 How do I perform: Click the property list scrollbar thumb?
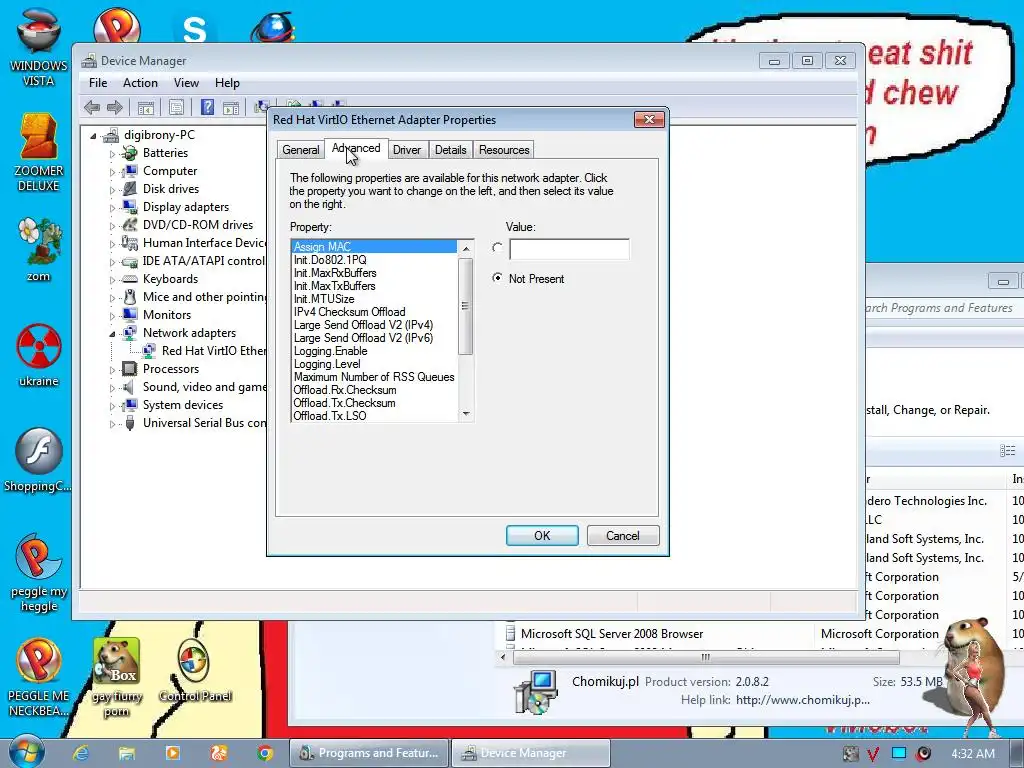(466, 306)
